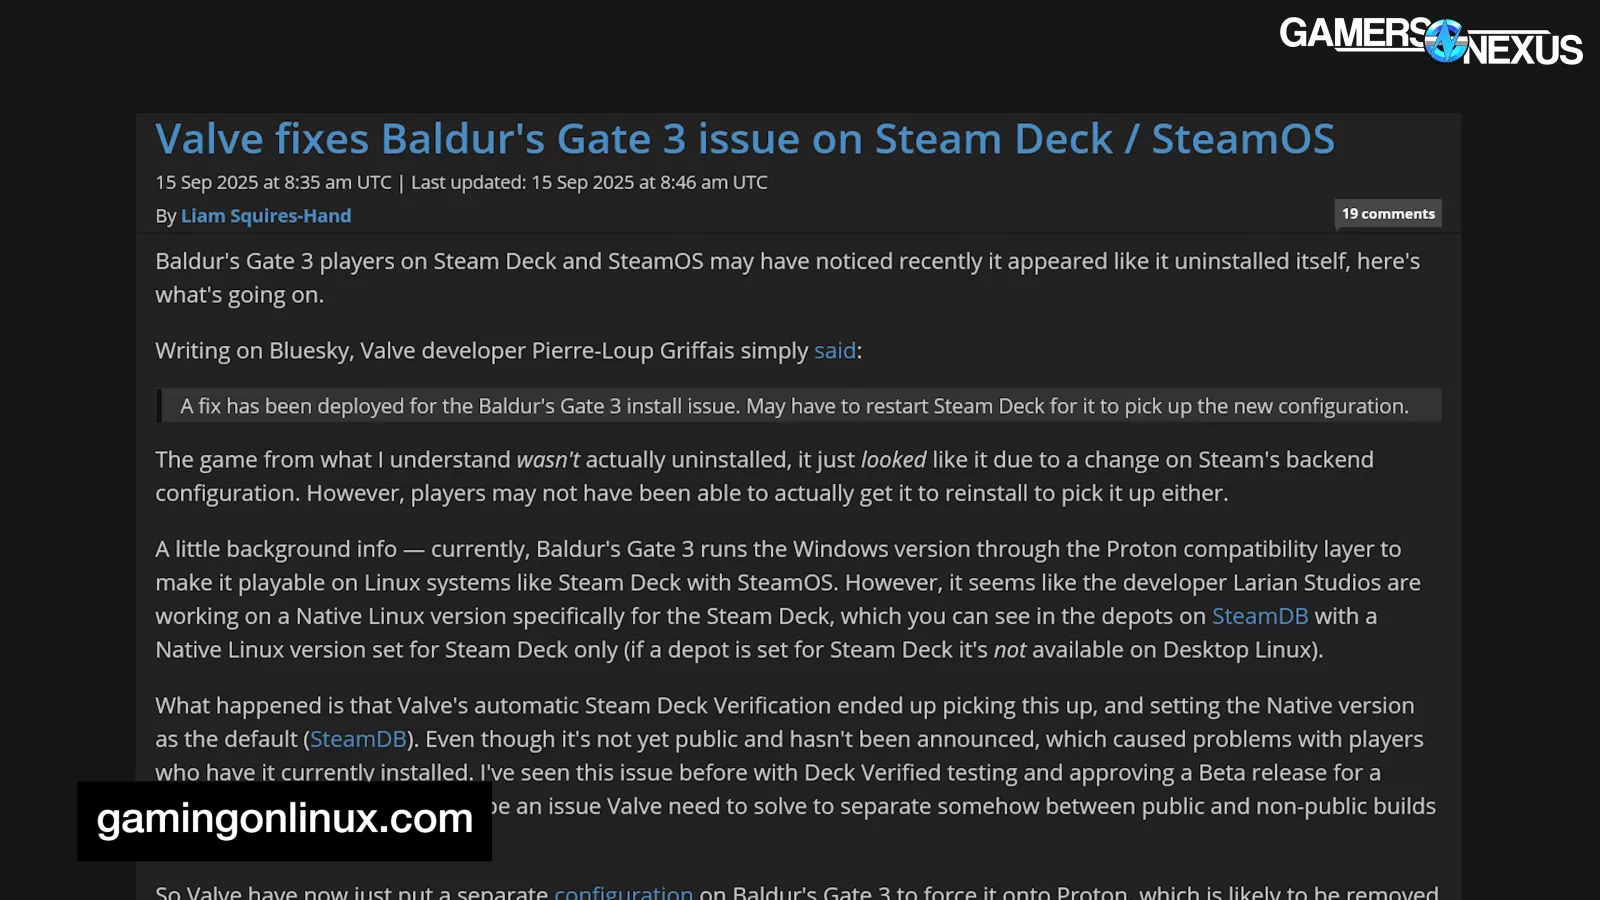Click the italic word 'wasn't' in the article

(x=548, y=460)
